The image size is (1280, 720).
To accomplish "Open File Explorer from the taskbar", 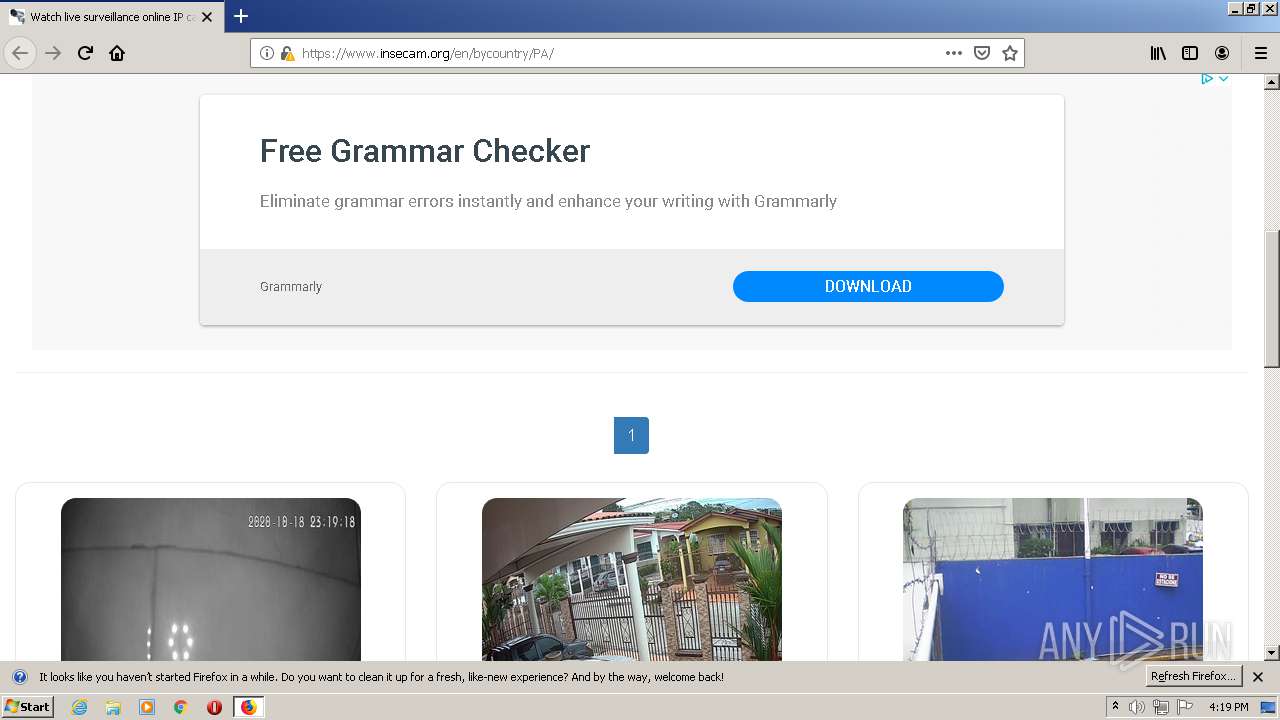I will [x=113, y=707].
